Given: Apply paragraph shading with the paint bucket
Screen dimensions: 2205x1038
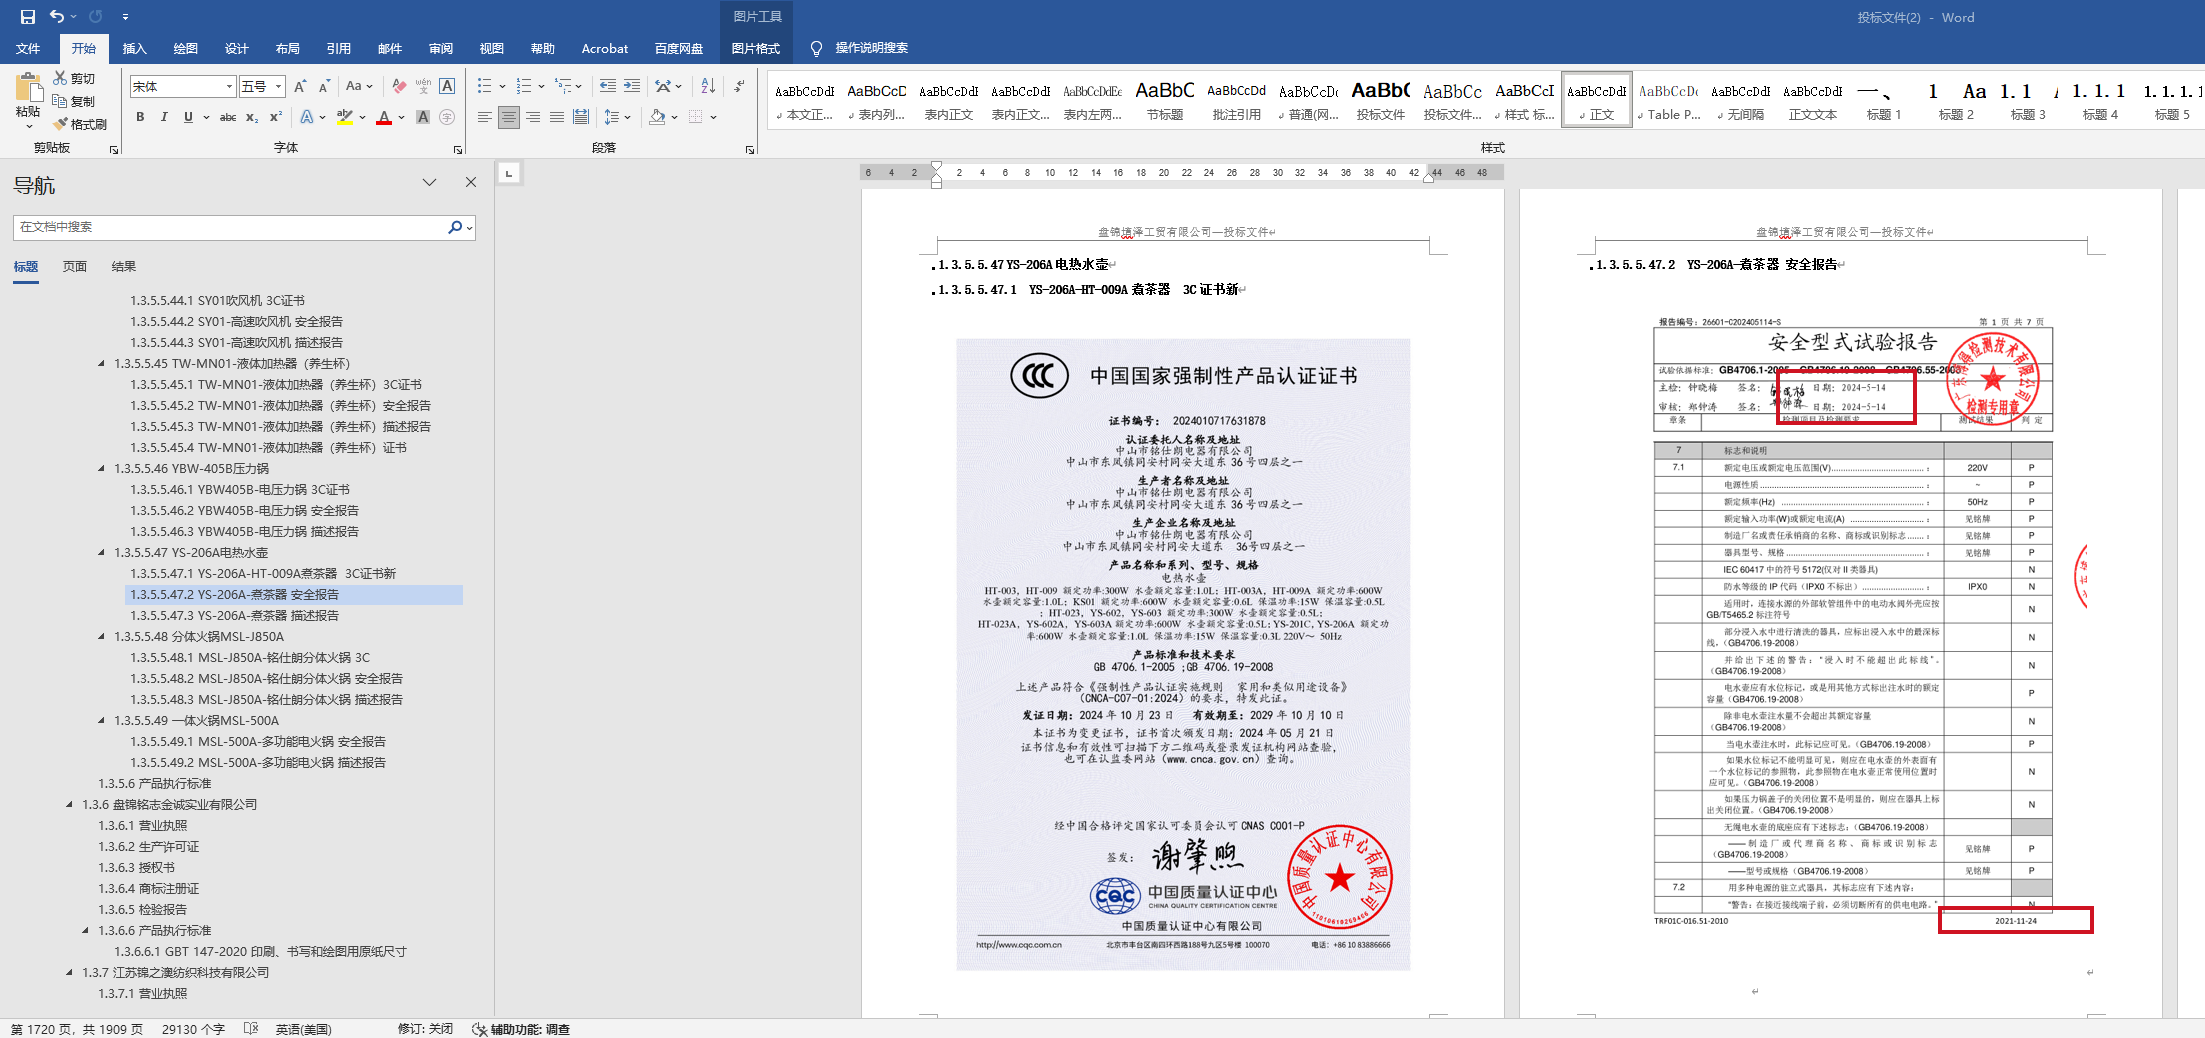Looking at the screenshot, I should click(x=657, y=117).
